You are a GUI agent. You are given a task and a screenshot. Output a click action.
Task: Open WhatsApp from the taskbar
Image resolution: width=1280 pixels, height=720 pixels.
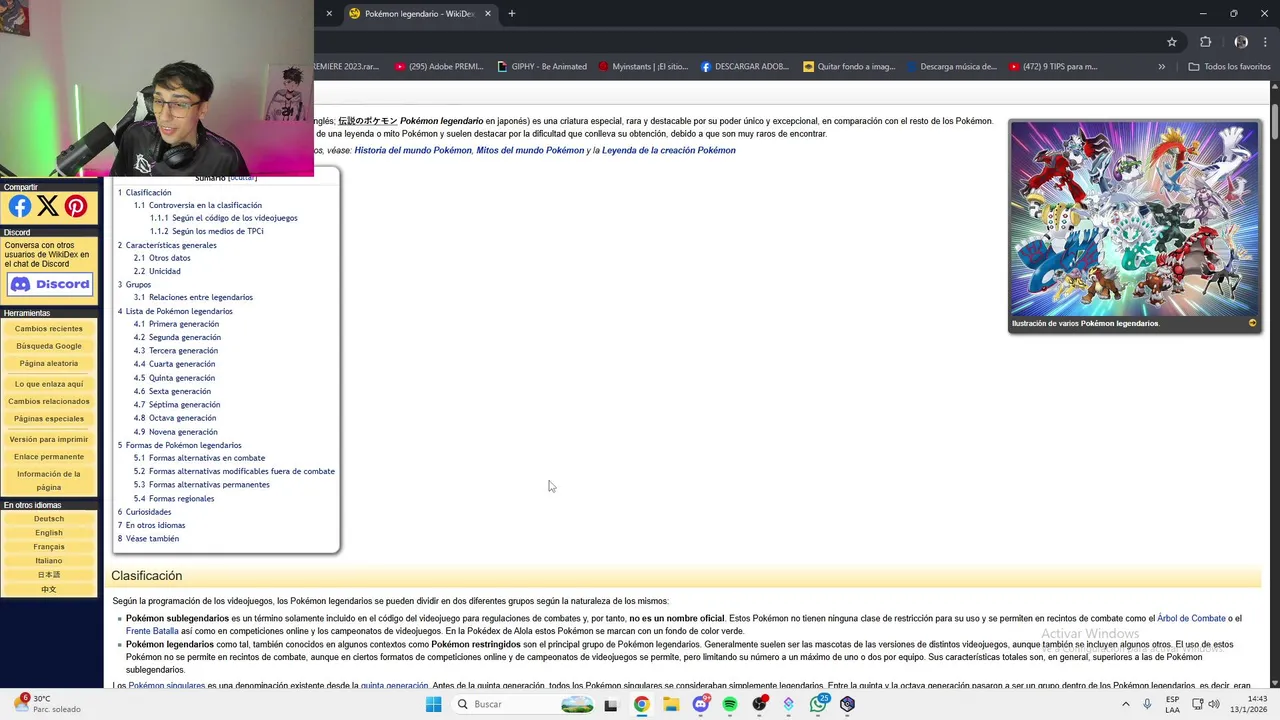coord(818,704)
